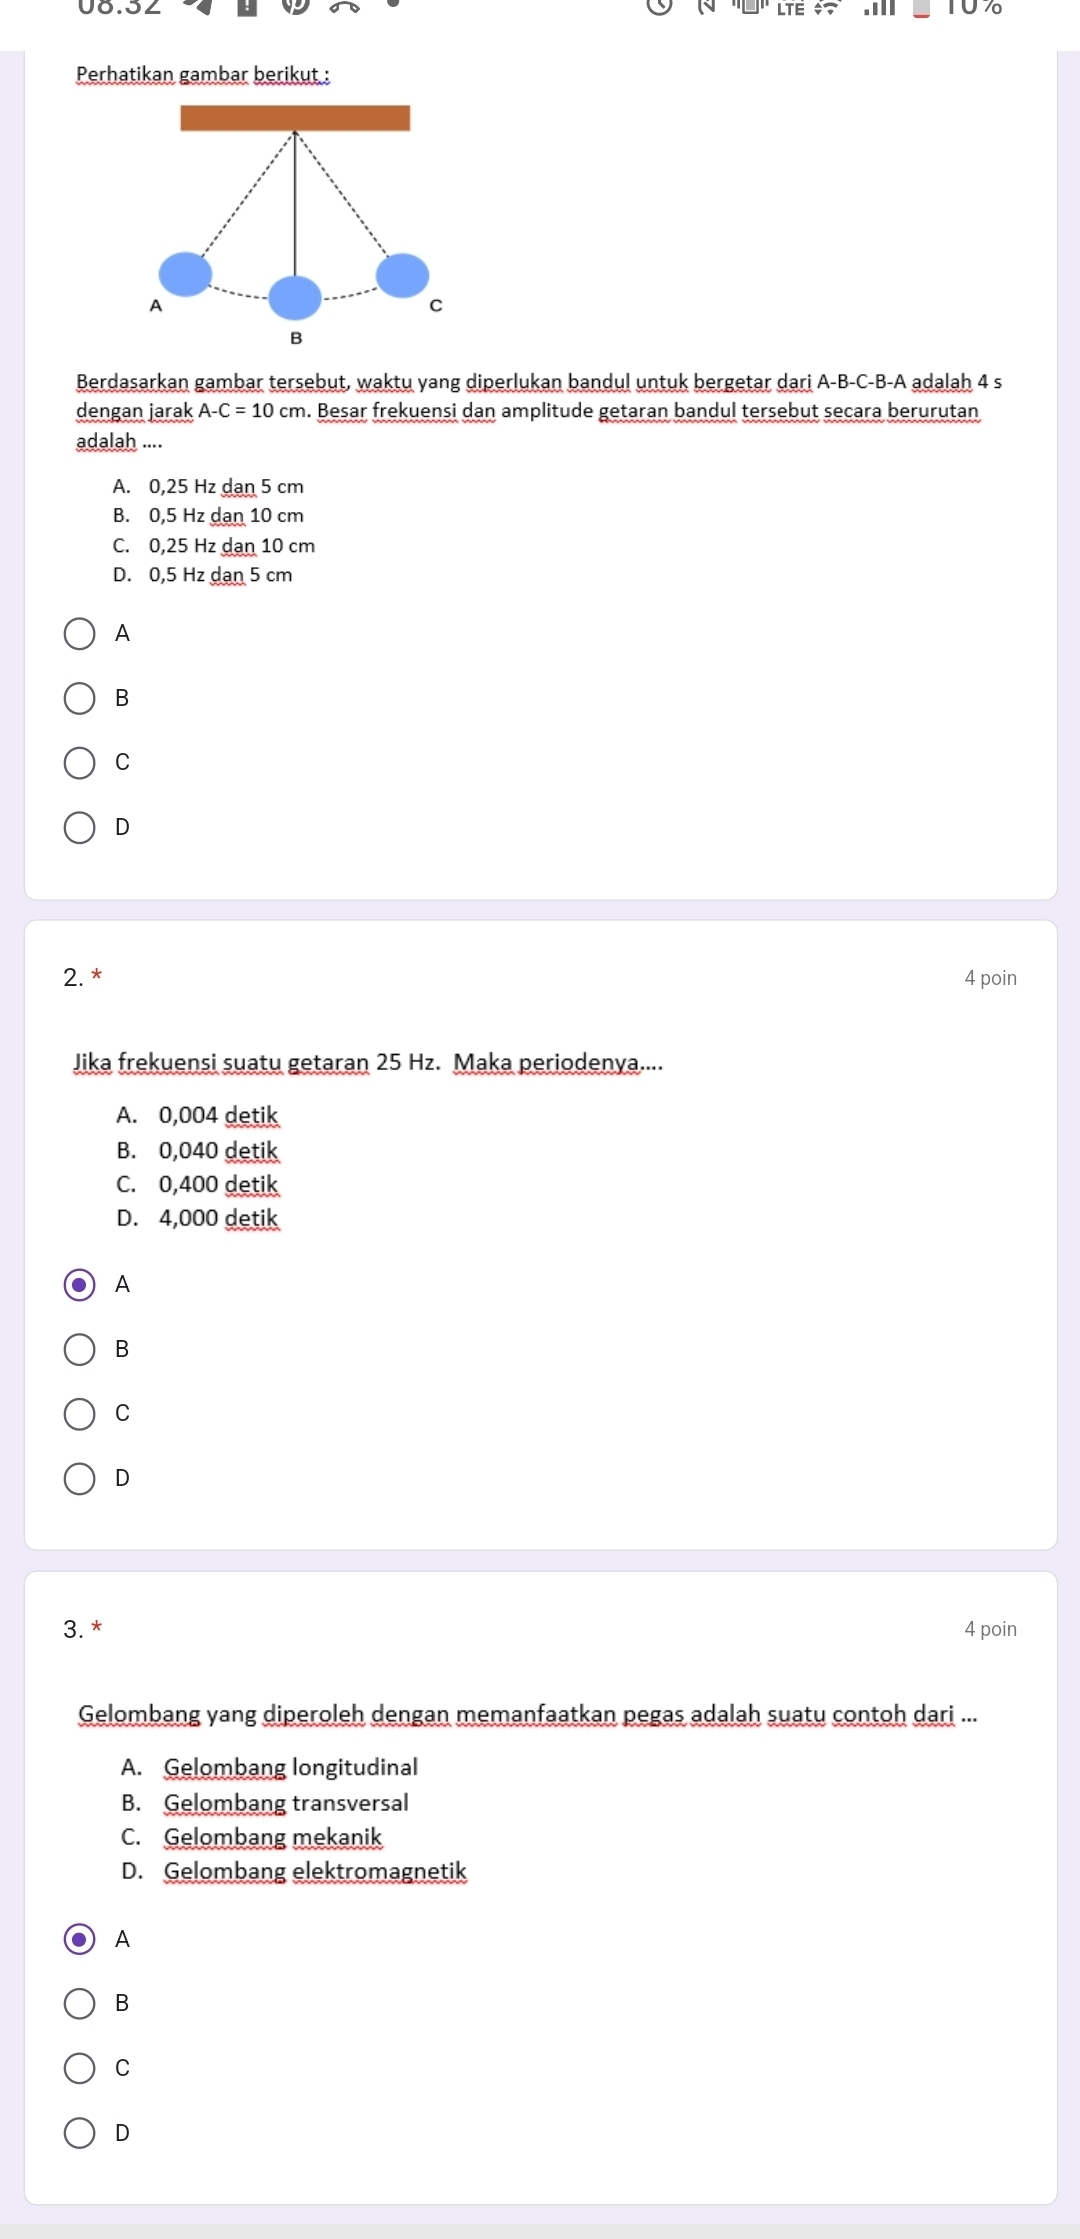Screen dimensions: 1080x2239
Task: Select radio A in question 2
Action: [x=80, y=1285]
